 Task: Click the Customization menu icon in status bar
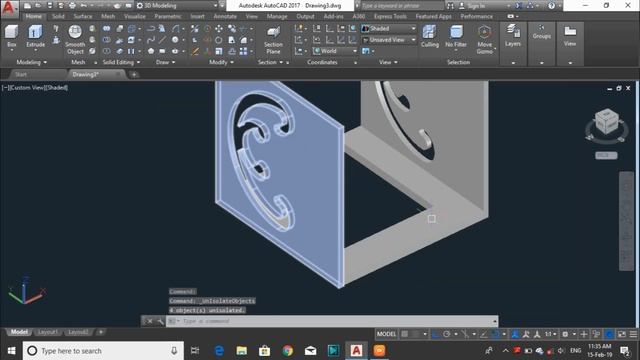click(x=633, y=334)
